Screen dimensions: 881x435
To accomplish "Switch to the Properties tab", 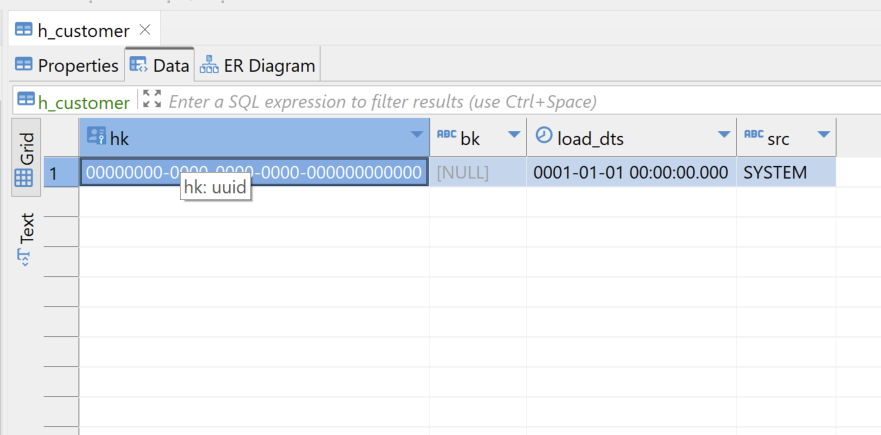I will [x=66, y=66].
